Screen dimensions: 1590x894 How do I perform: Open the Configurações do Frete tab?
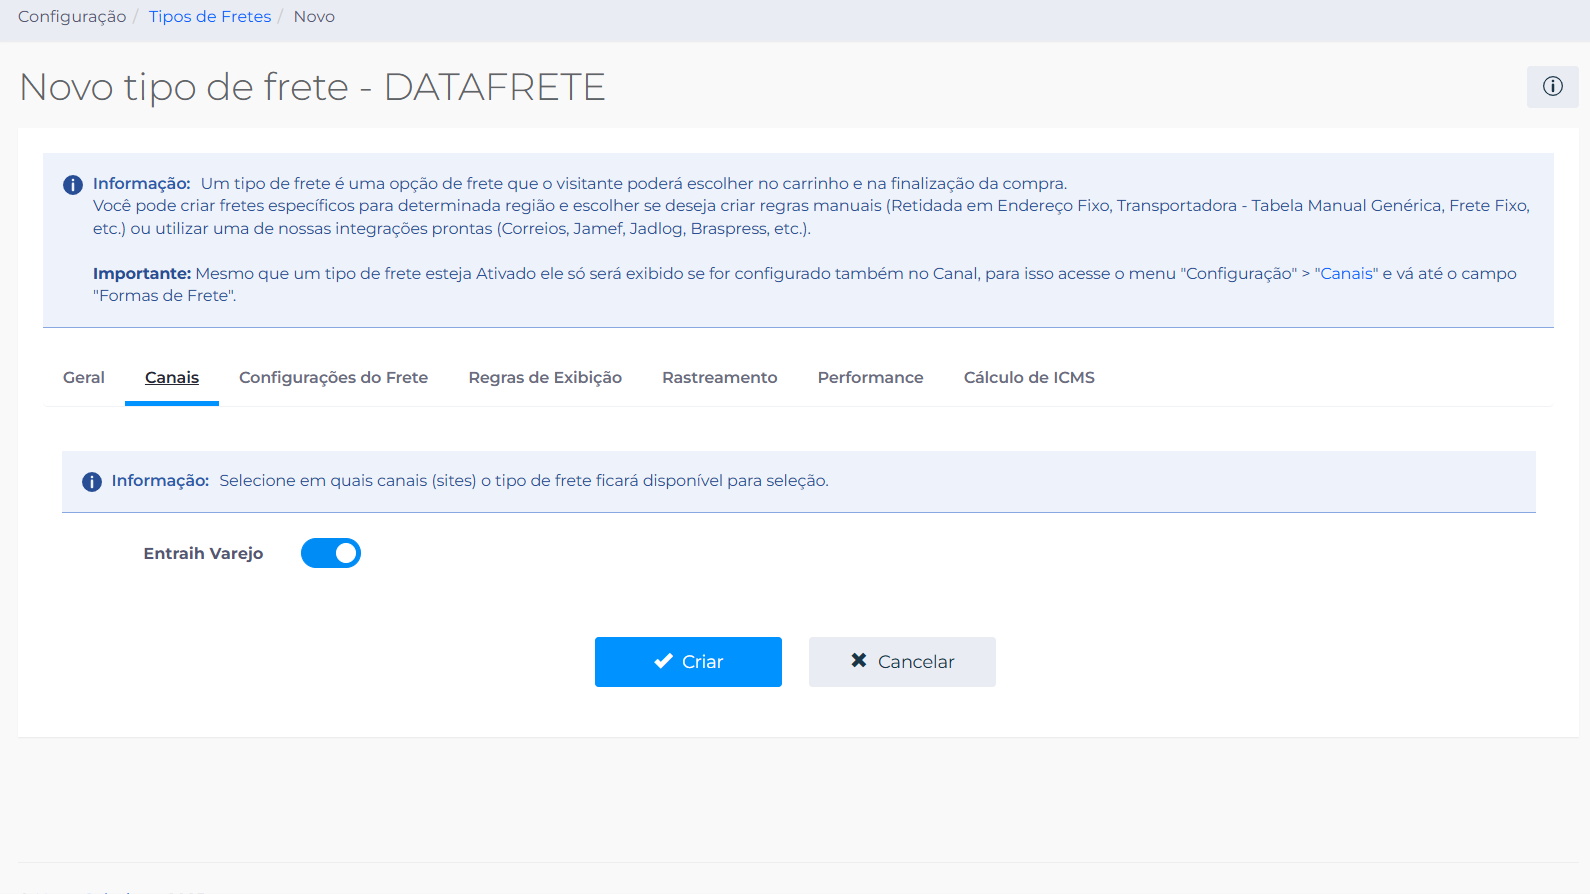pyautogui.click(x=334, y=378)
